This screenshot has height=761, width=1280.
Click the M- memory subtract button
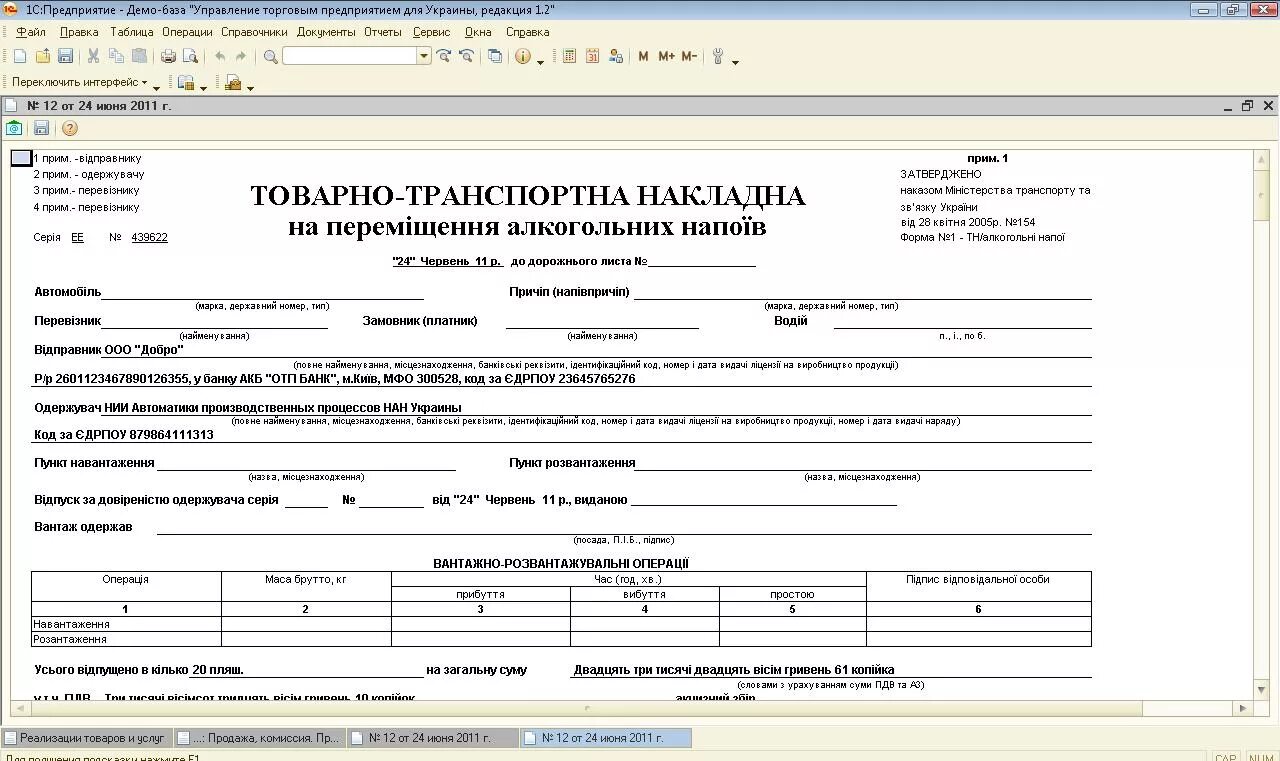689,57
